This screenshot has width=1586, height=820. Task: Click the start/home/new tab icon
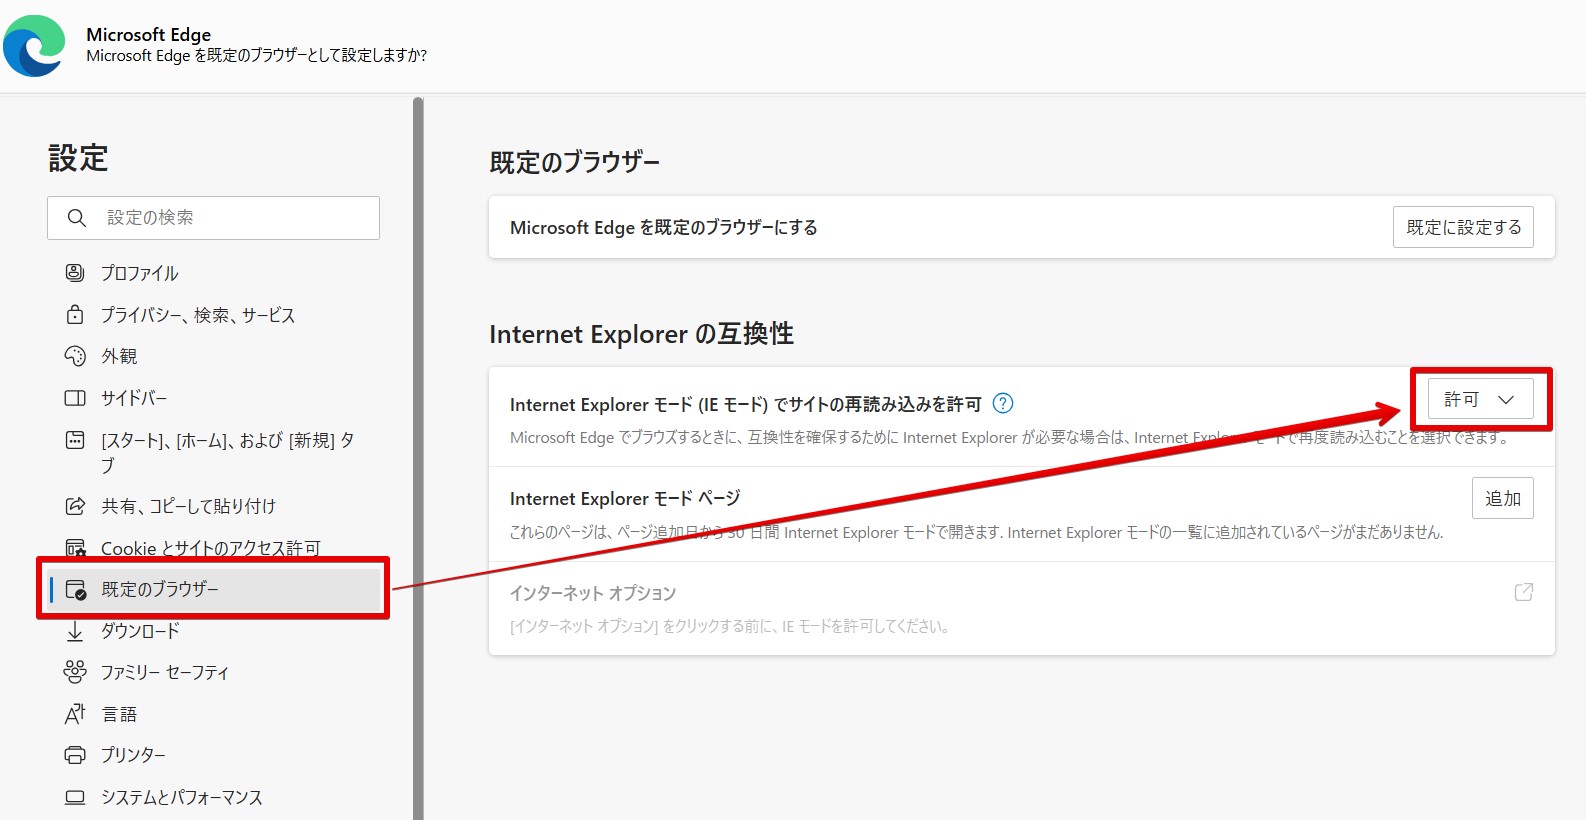[75, 440]
